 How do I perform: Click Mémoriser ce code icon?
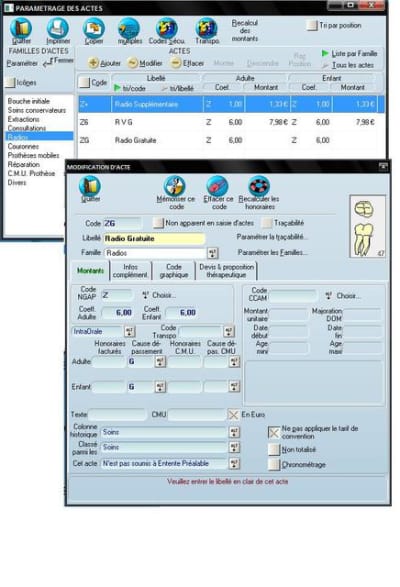[175, 186]
